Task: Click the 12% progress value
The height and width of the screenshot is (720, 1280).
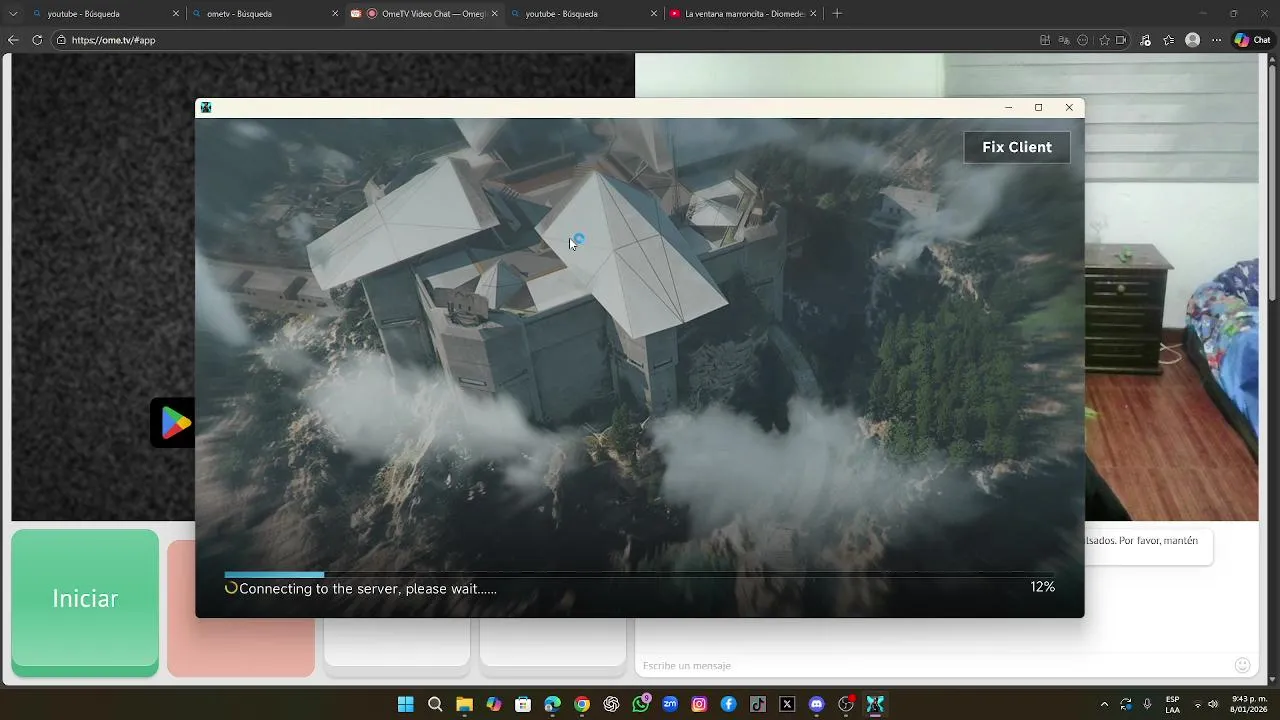Action: (1043, 587)
